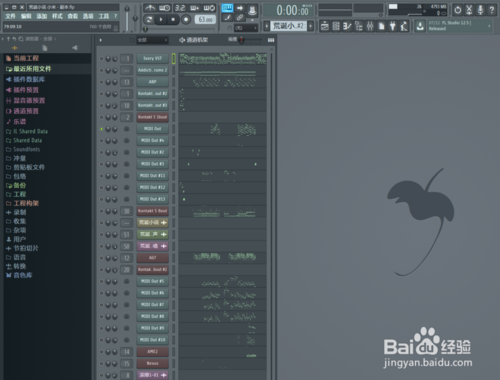The image size is (500, 380).
Task: Expand the 工程构架 folder in browser
Action: coord(26,203)
